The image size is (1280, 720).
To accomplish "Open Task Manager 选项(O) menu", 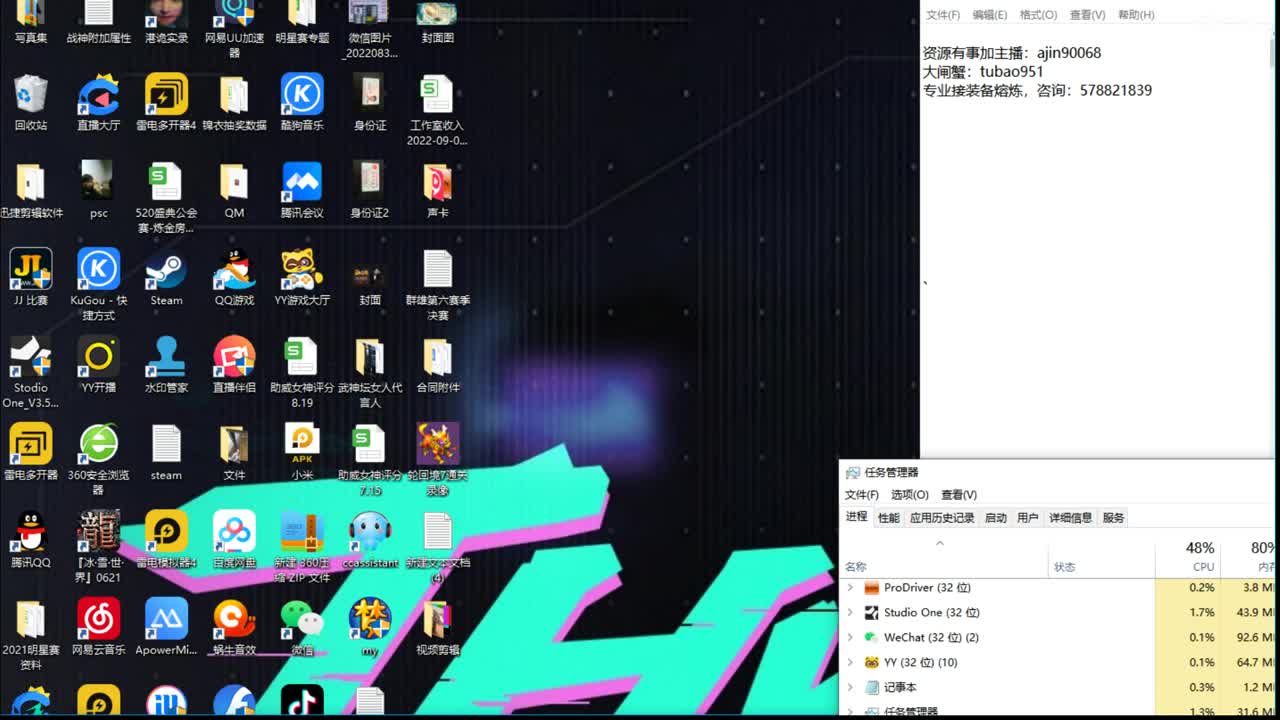I will pyautogui.click(x=910, y=495).
